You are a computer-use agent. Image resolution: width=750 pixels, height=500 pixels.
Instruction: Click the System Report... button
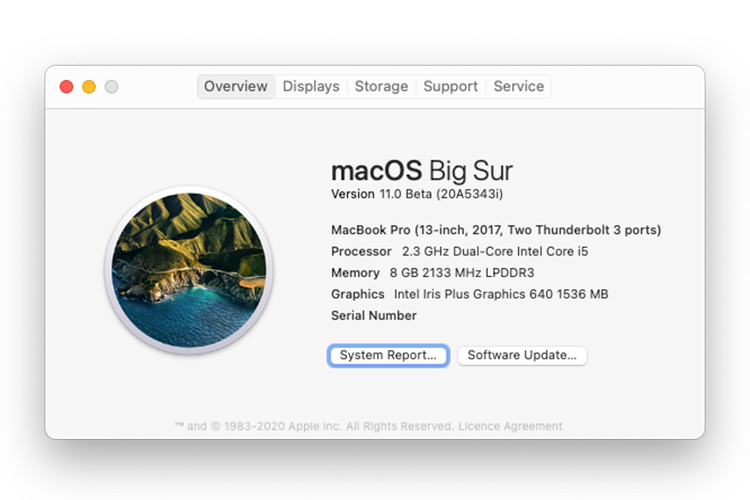(x=388, y=356)
